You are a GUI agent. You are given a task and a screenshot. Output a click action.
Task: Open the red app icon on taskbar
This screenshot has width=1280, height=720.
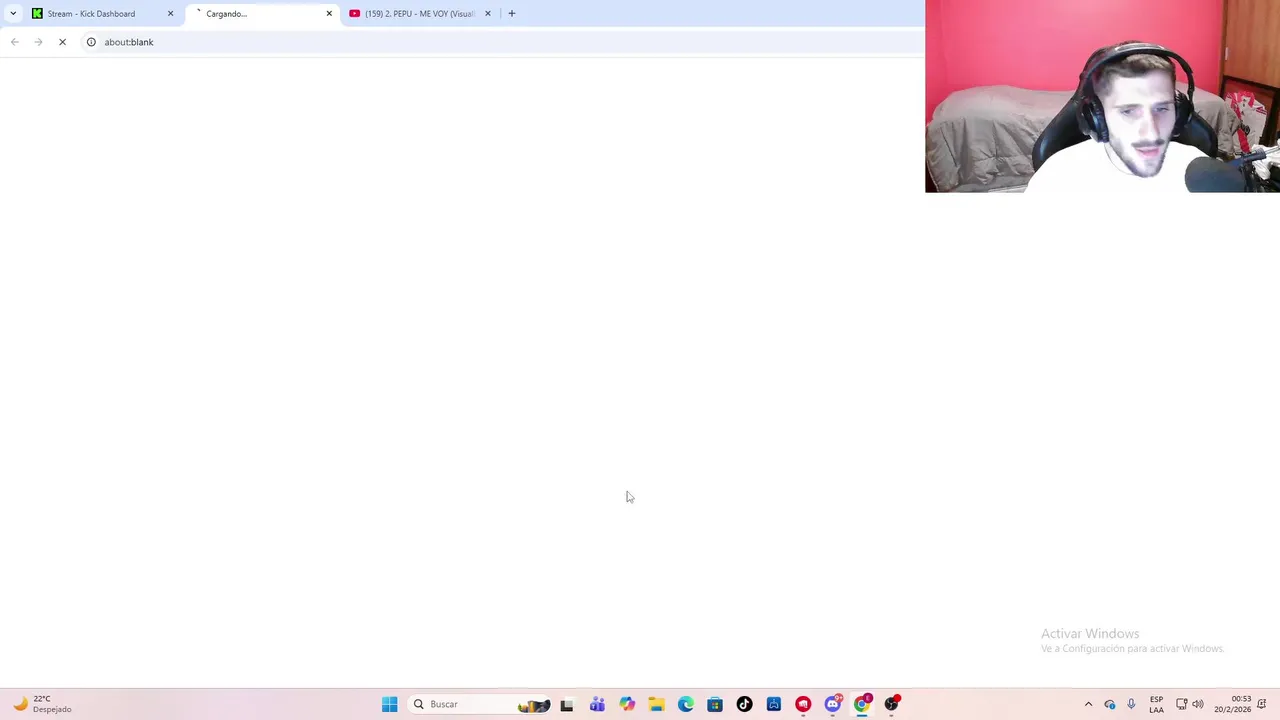[803, 704]
